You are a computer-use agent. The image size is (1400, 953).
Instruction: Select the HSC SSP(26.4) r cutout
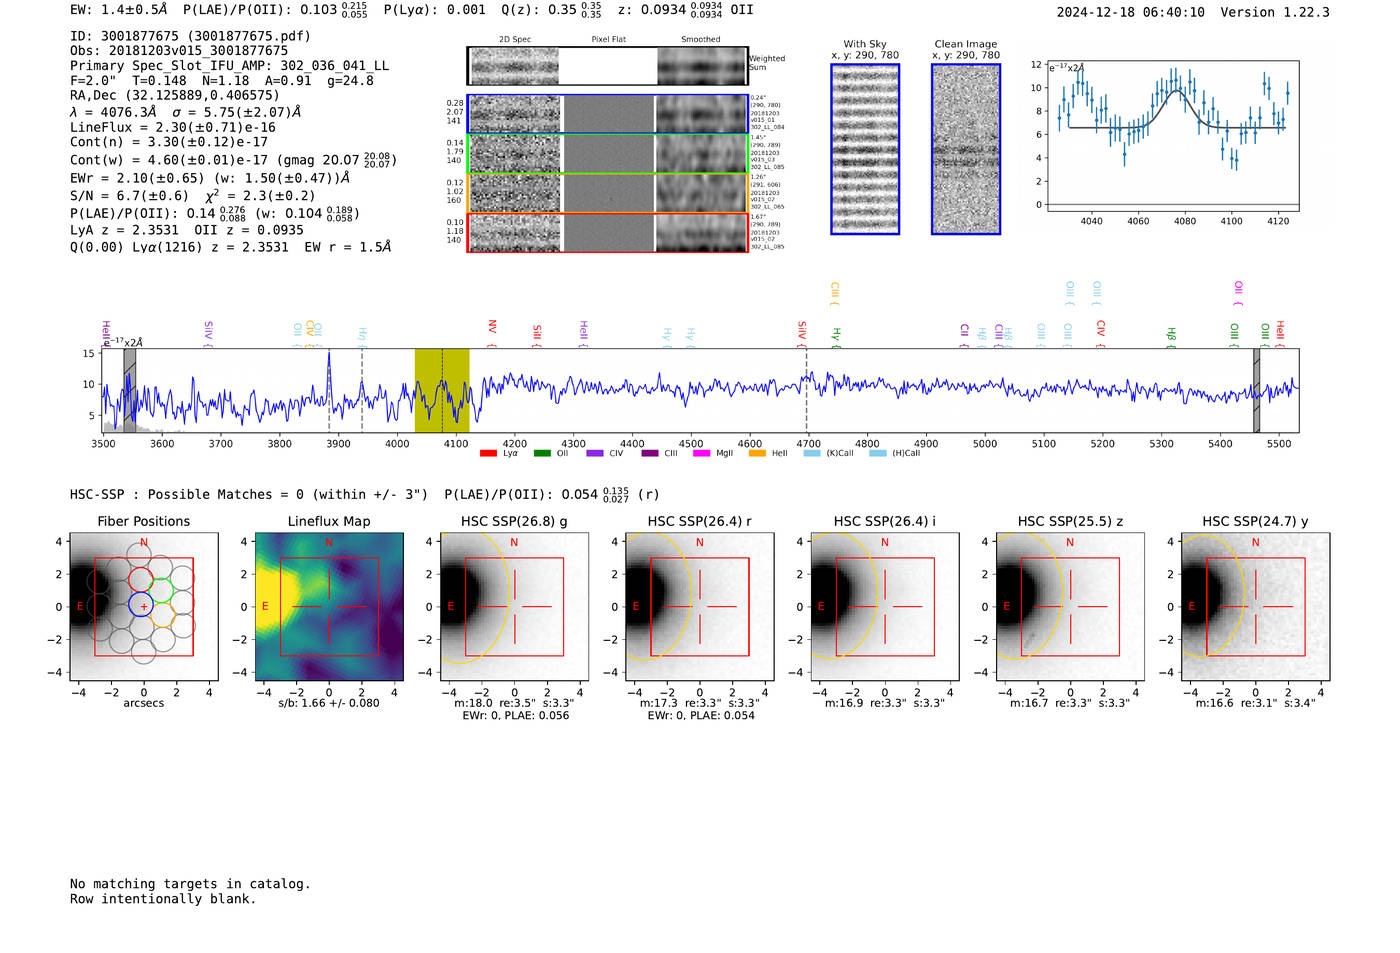coord(700,606)
